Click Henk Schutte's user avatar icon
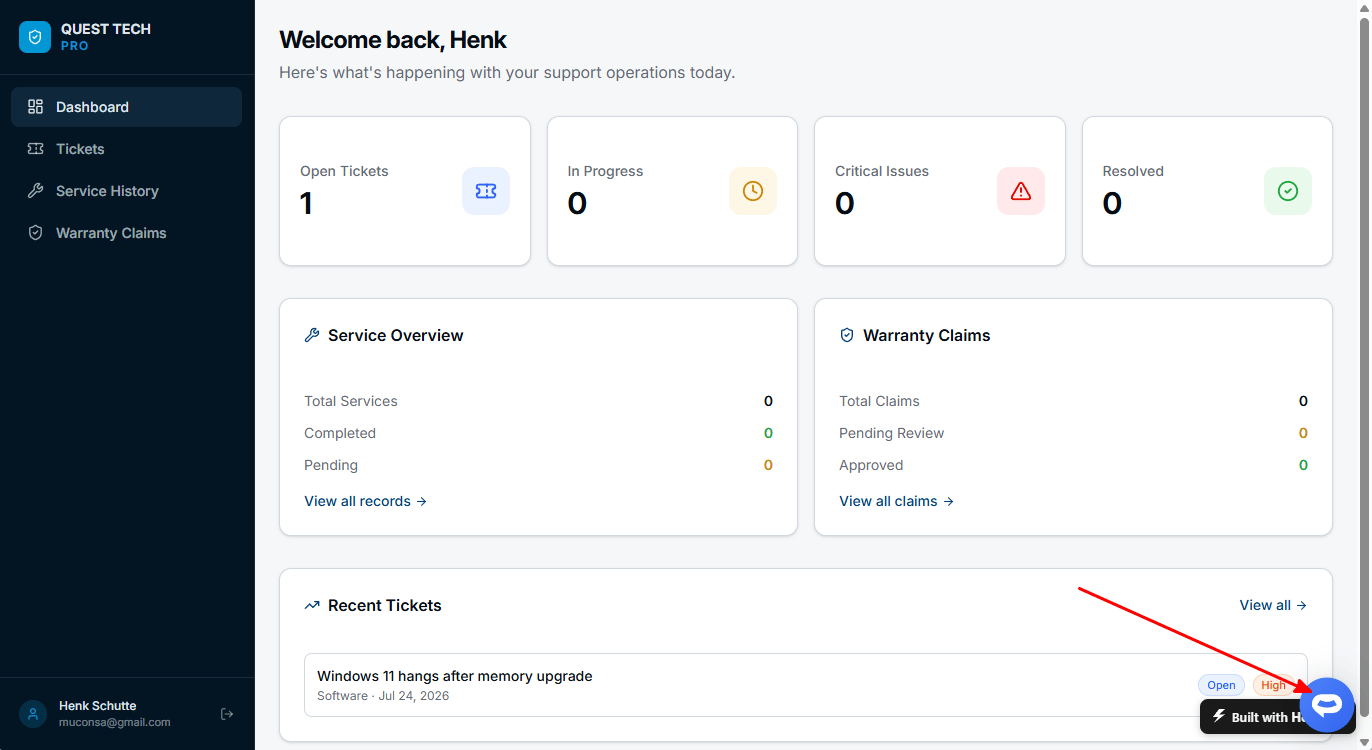 coord(33,714)
